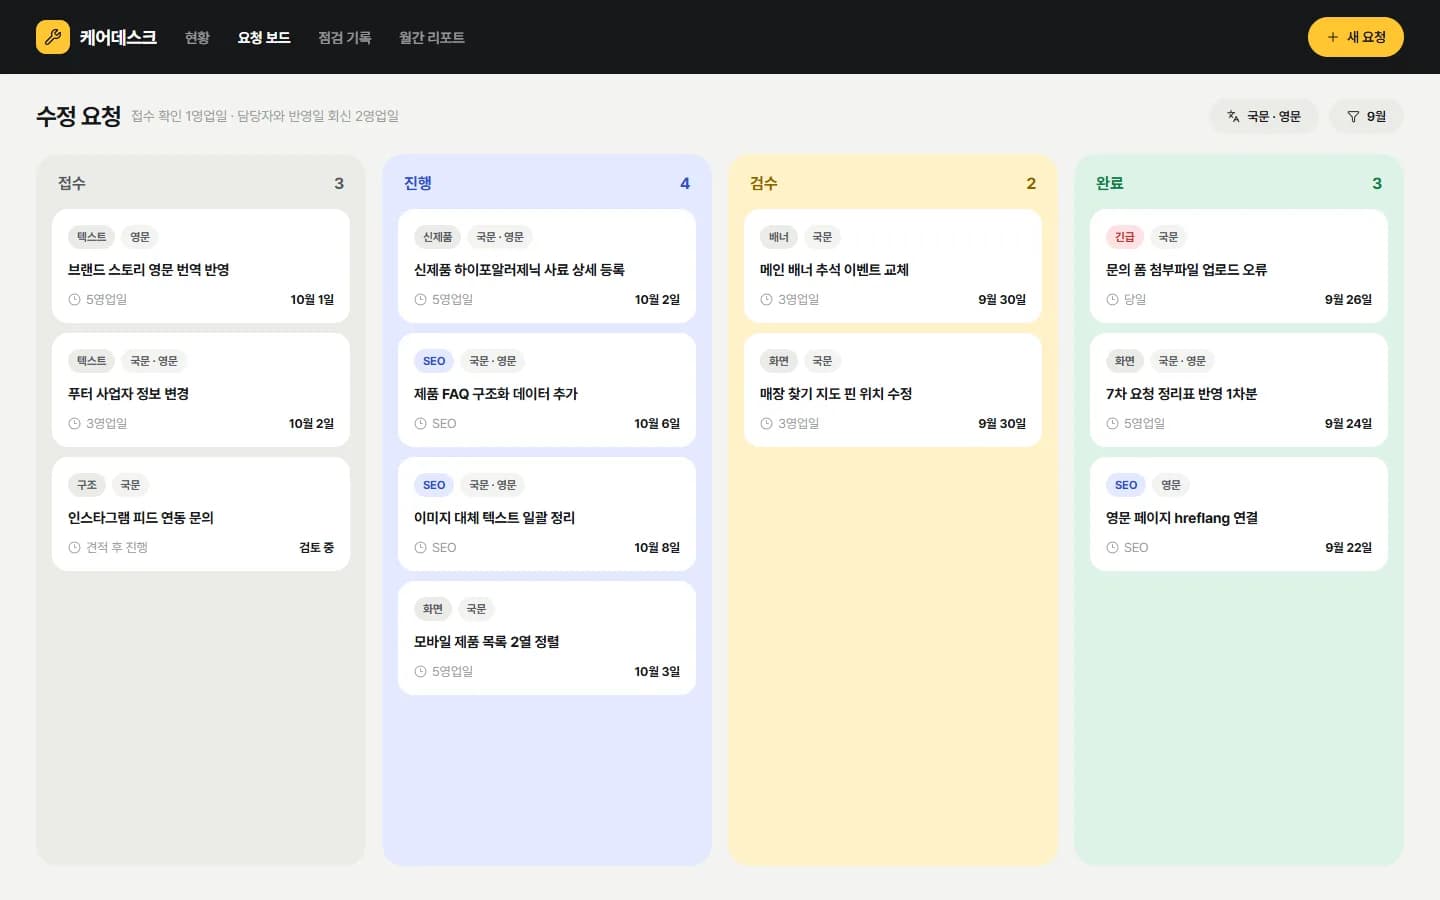The height and width of the screenshot is (900, 1440).
Task: Click the 접수 column heading
Action: [72, 183]
